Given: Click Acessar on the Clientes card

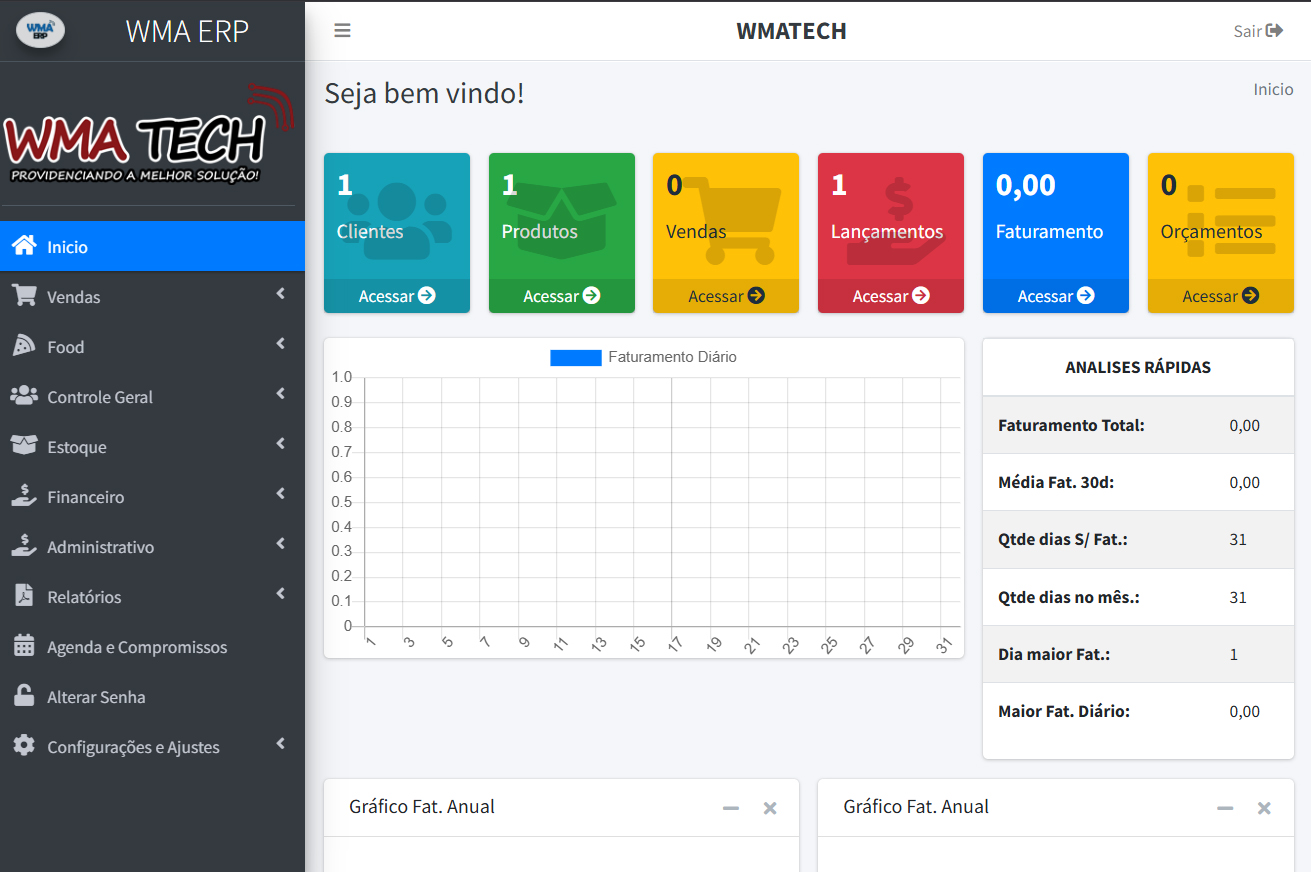Looking at the screenshot, I should [x=397, y=296].
